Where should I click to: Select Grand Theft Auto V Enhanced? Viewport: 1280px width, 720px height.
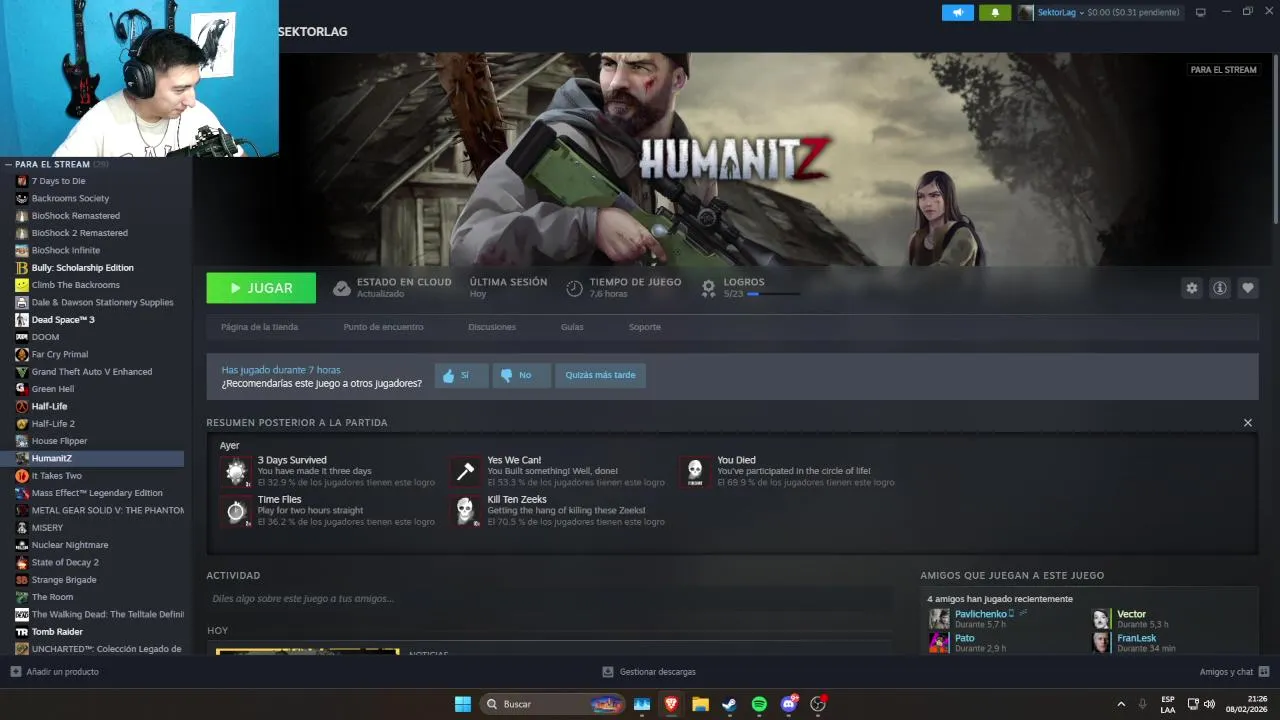pos(92,372)
